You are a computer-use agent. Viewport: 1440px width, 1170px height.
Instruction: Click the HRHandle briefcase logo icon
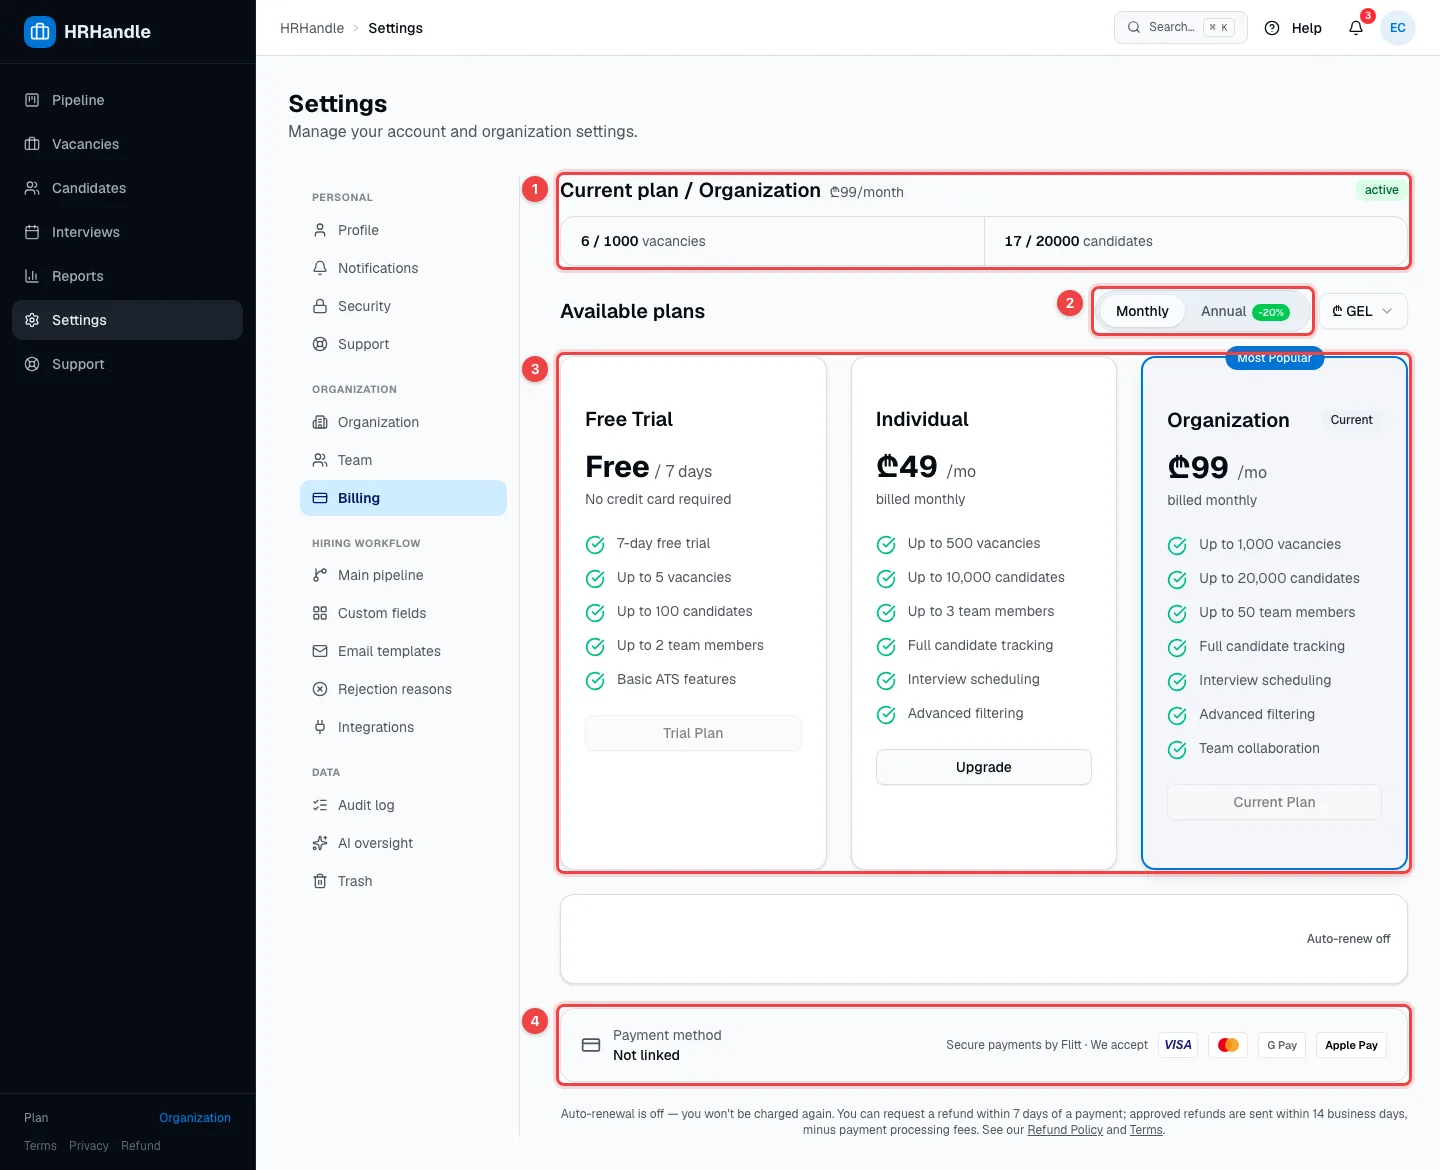click(x=40, y=31)
